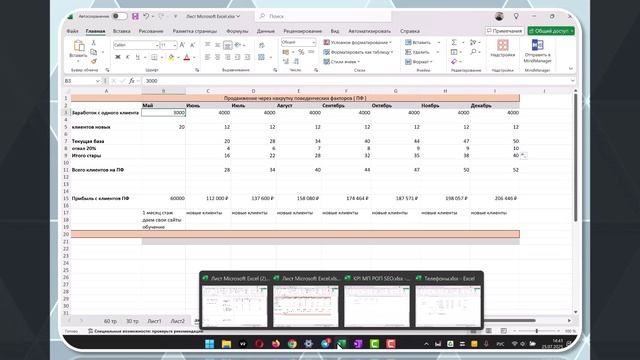The image size is (640, 360).
Task: Click Отправить в MindManager
Action: pos(538,51)
